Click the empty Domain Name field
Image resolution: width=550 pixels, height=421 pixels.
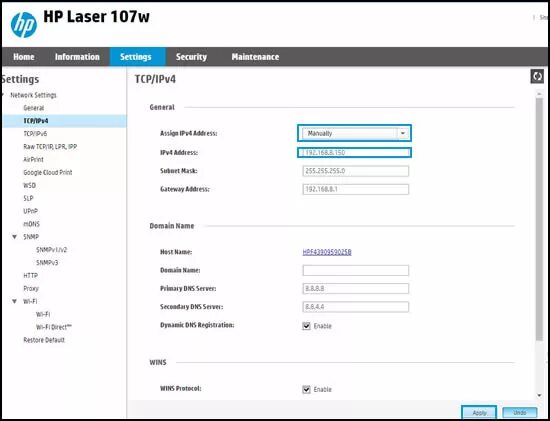356,270
